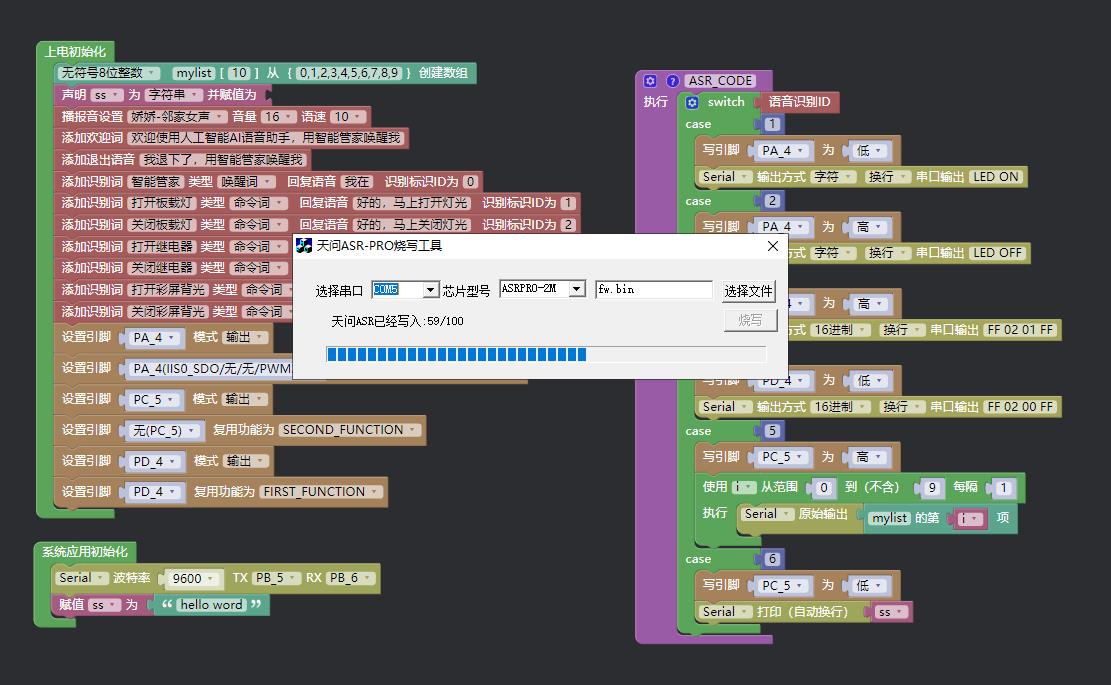1111x685 pixels.
Task: Open 命令词 dropdown in 关闭彩屏背光 row
Action: point(267,312)
